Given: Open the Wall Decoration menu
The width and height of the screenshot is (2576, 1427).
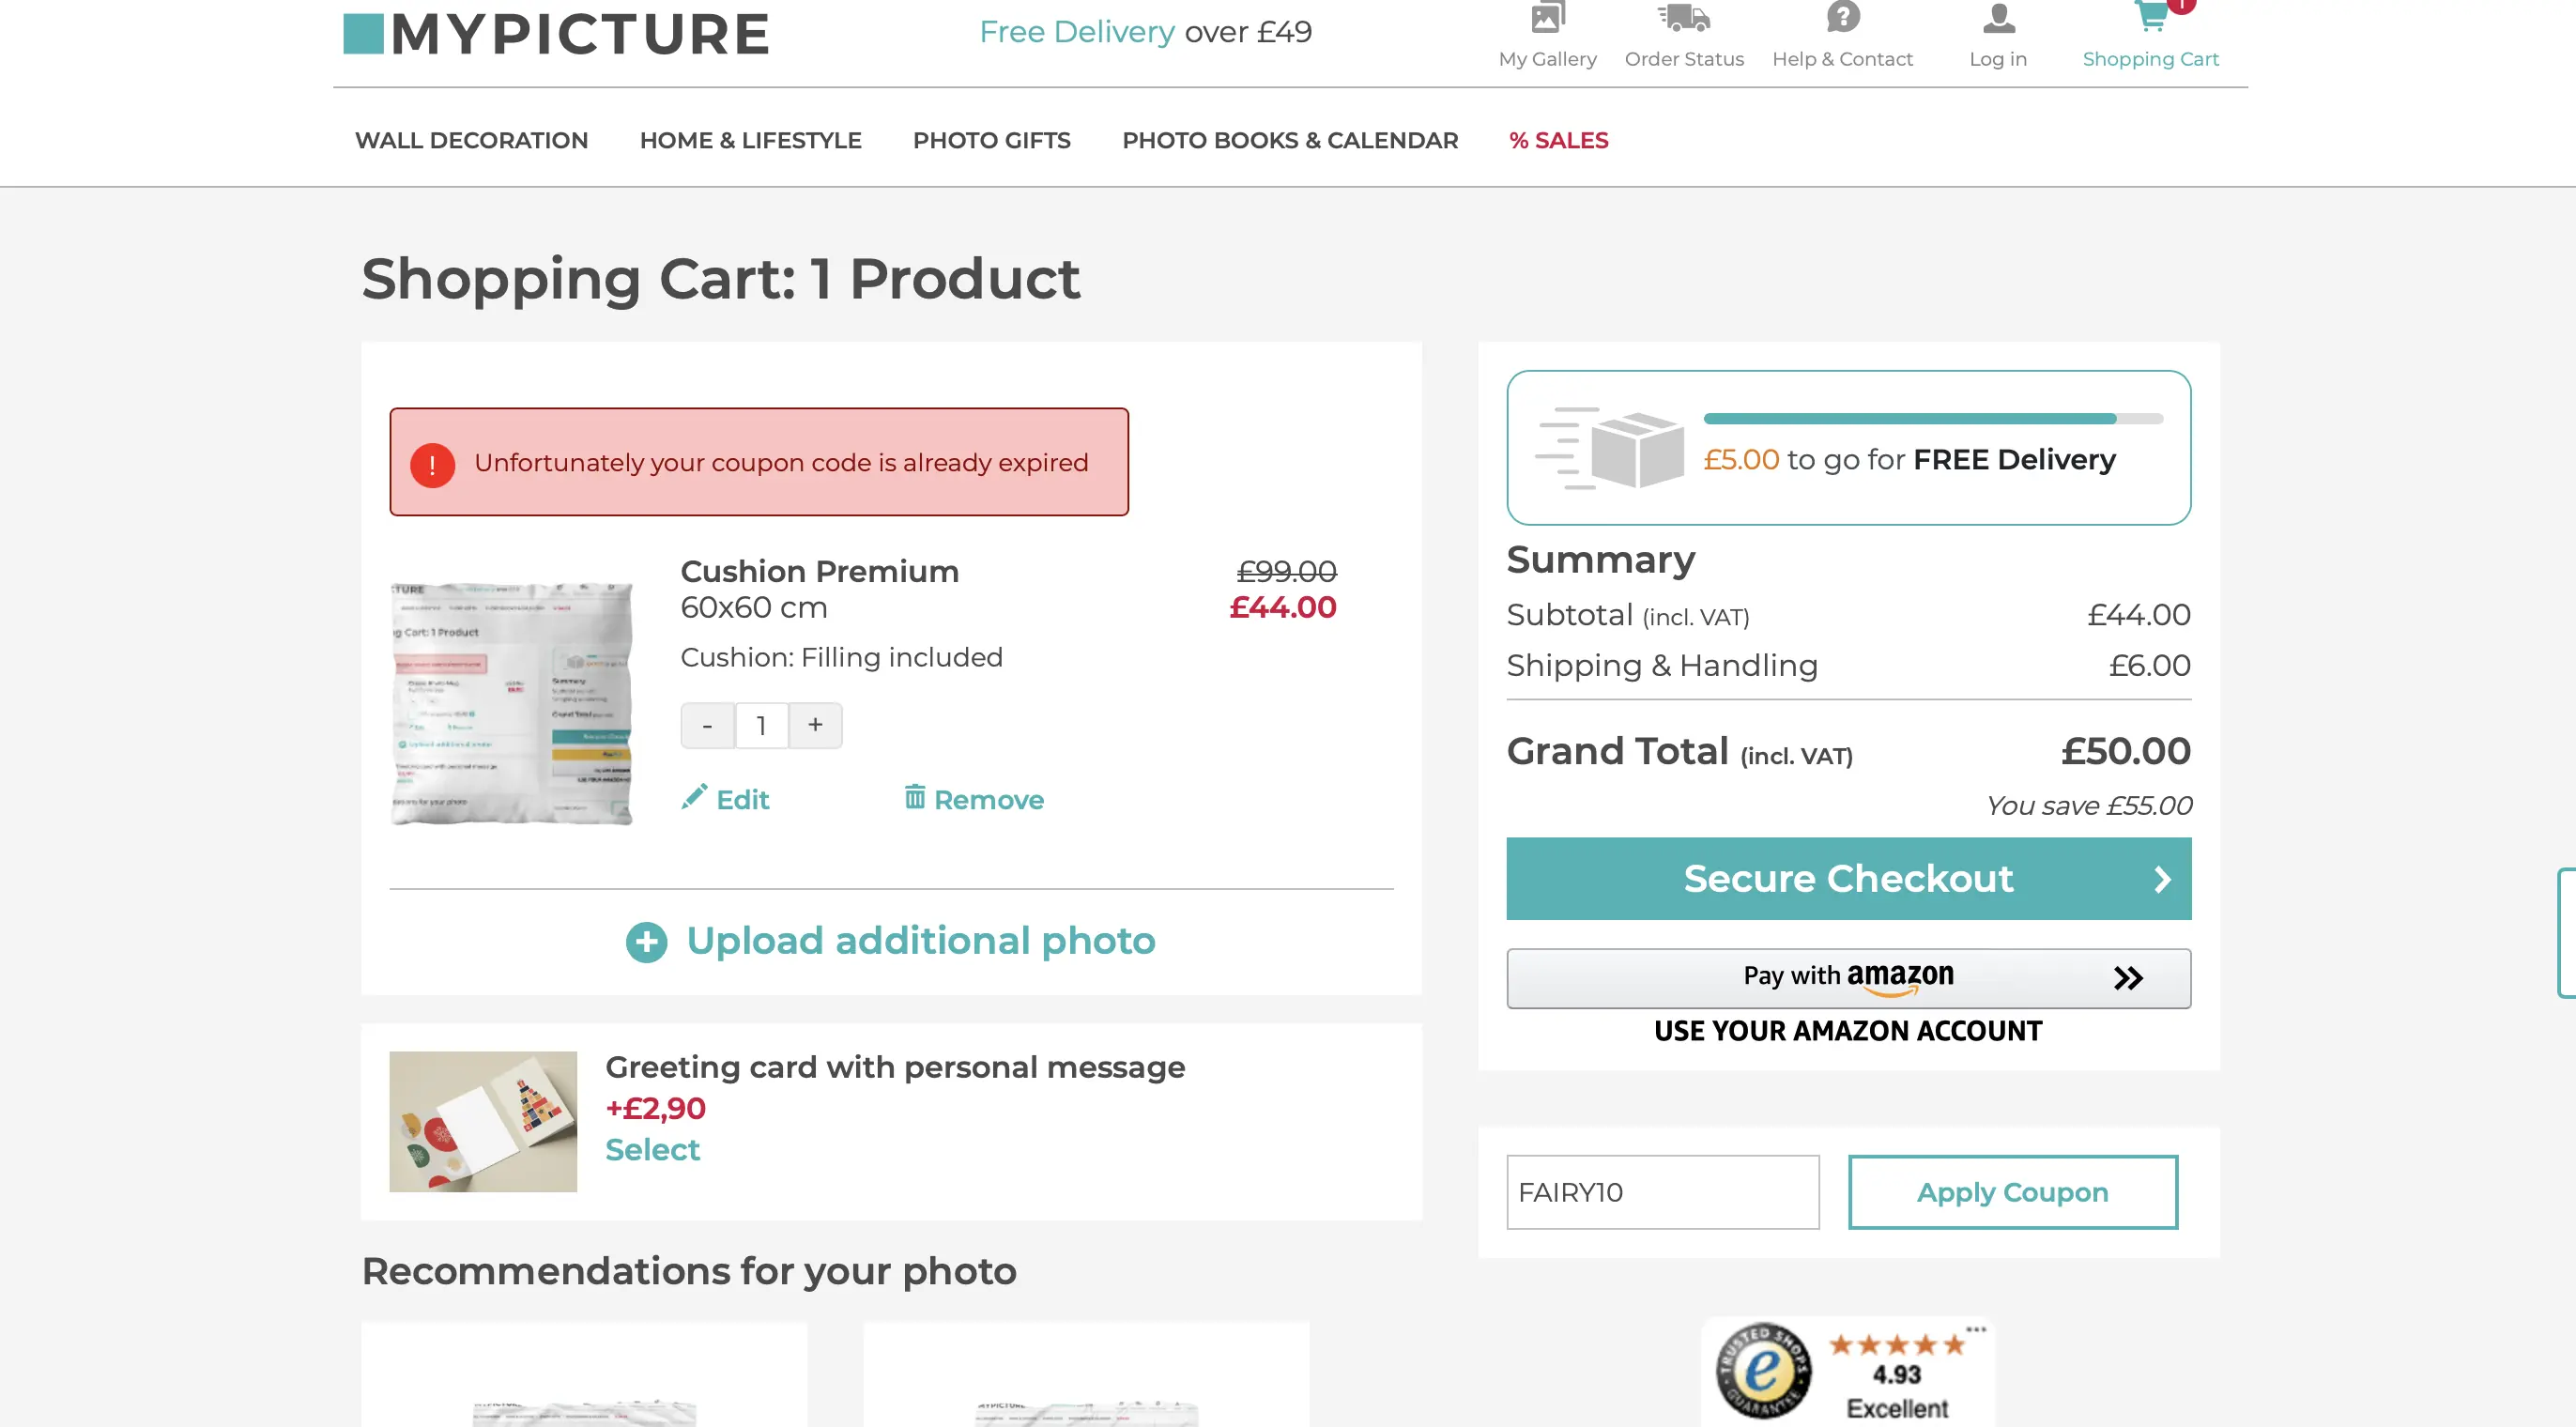Looking at the screenshot, I should pos(471,141).
